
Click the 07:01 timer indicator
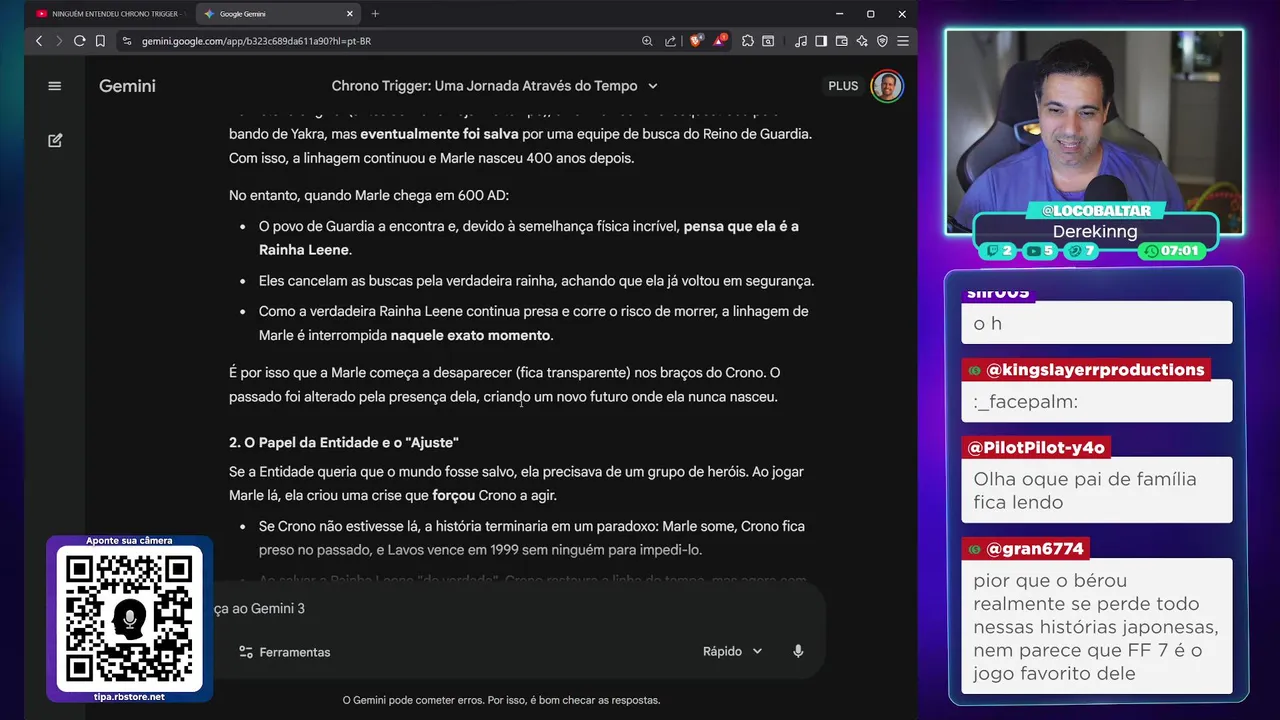pos(1172,251)
